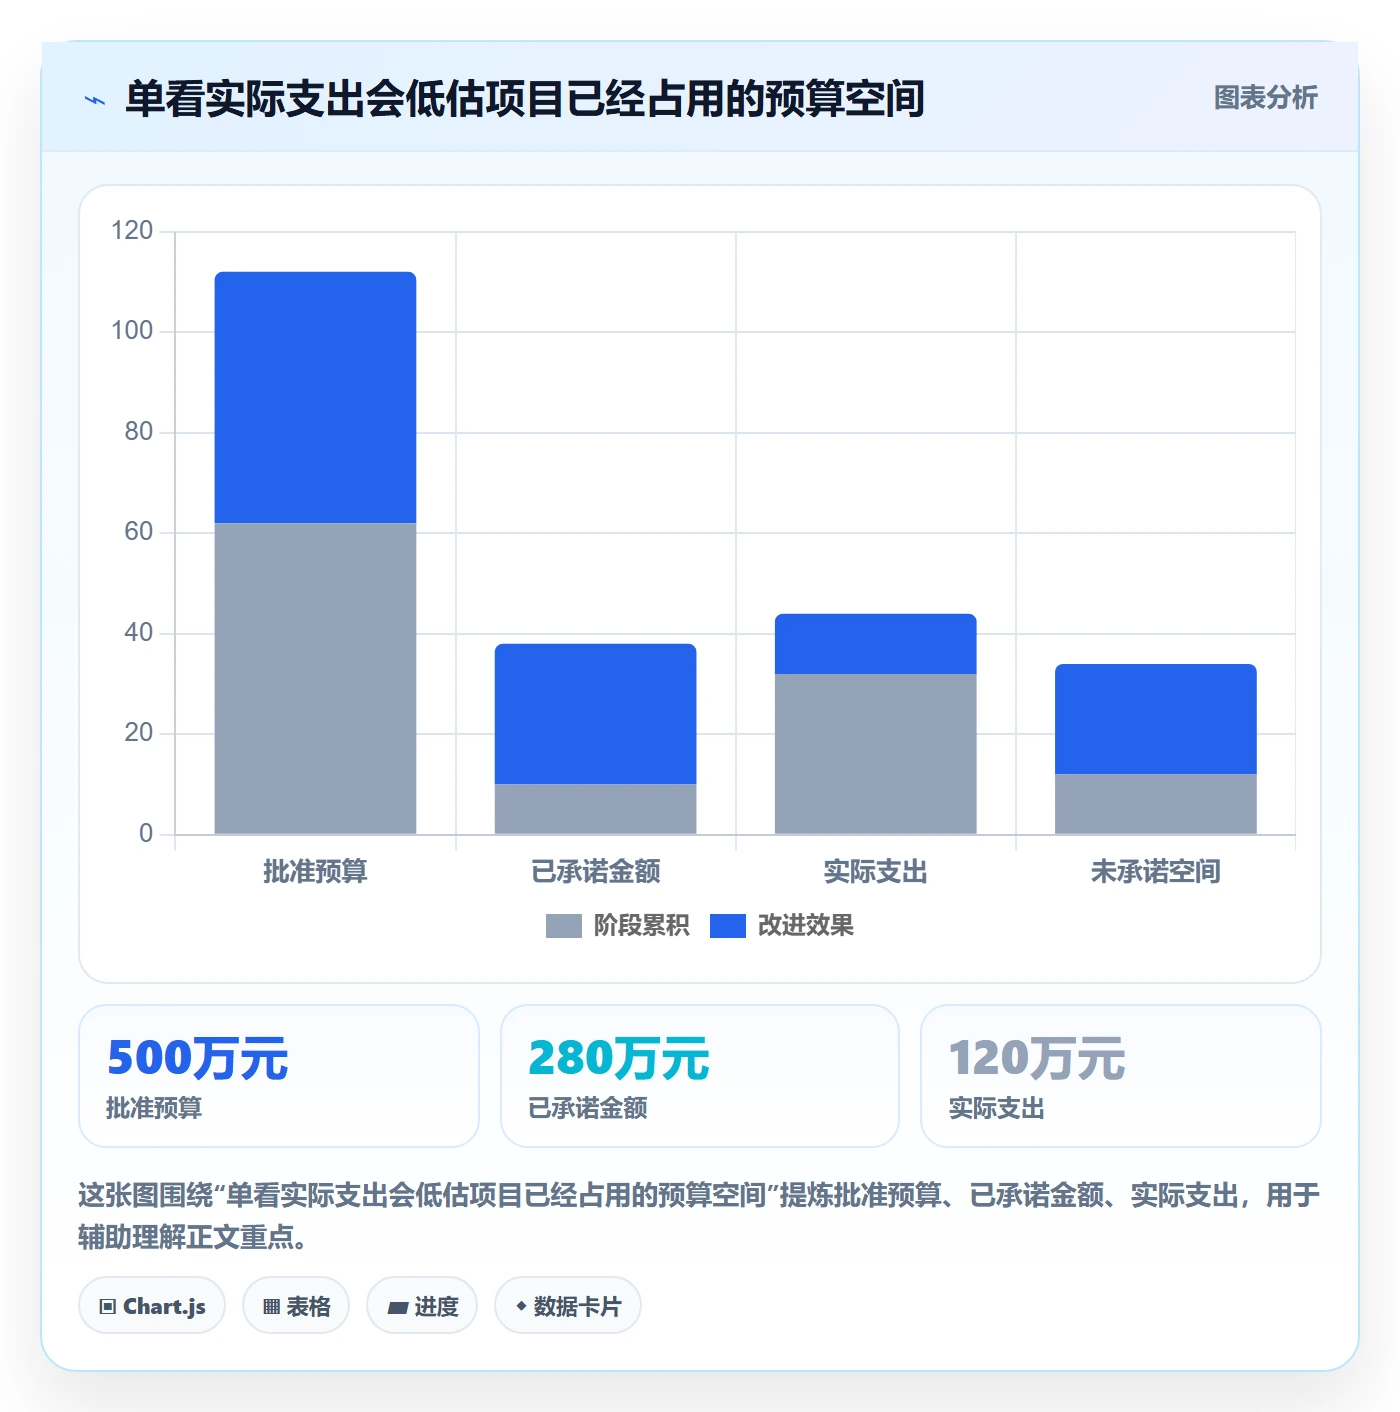Click the 100 y-axis tick label
The width and height of the screenshot is (1400, 1412).
132,331
